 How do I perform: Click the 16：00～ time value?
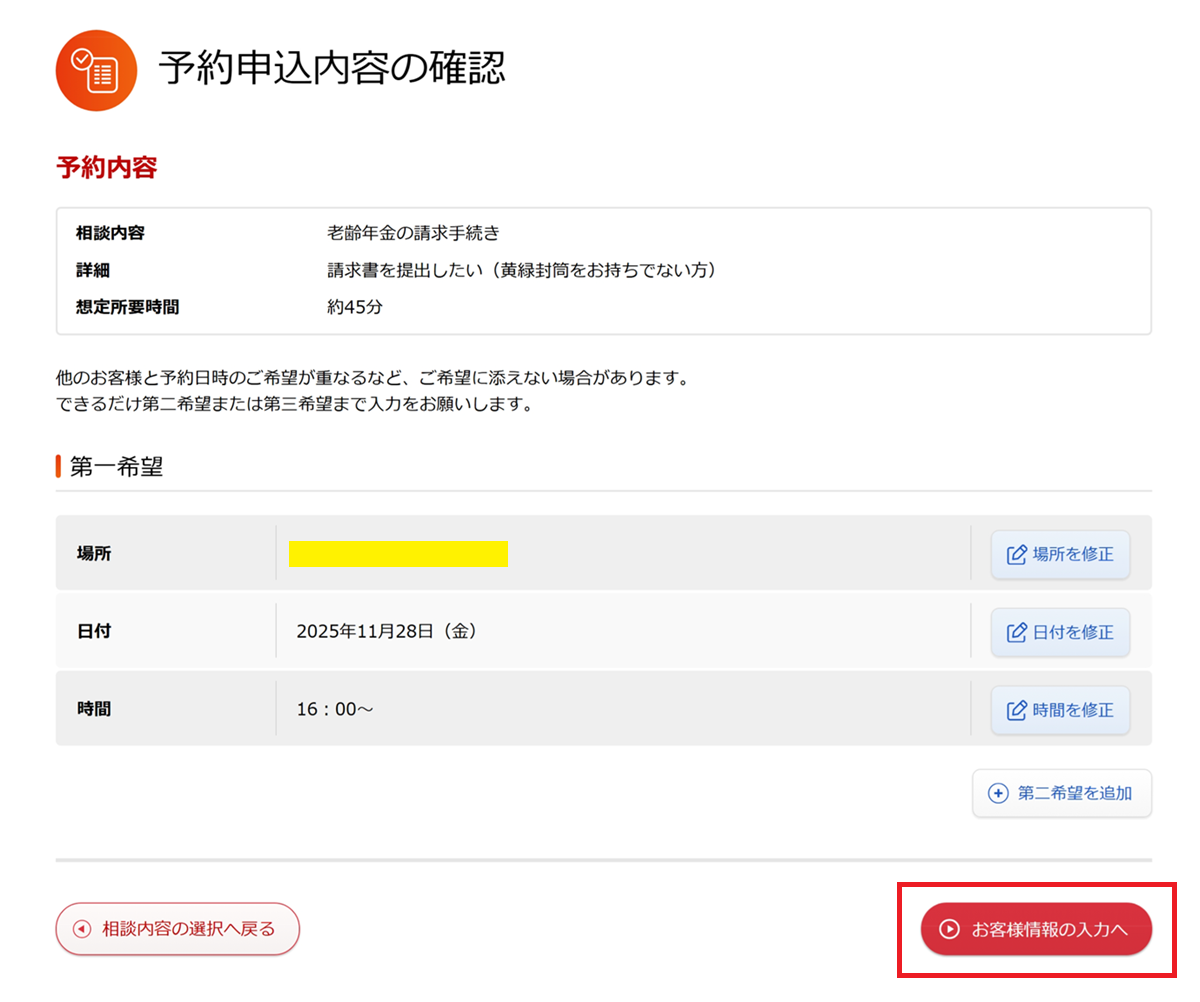coord(335,710)
